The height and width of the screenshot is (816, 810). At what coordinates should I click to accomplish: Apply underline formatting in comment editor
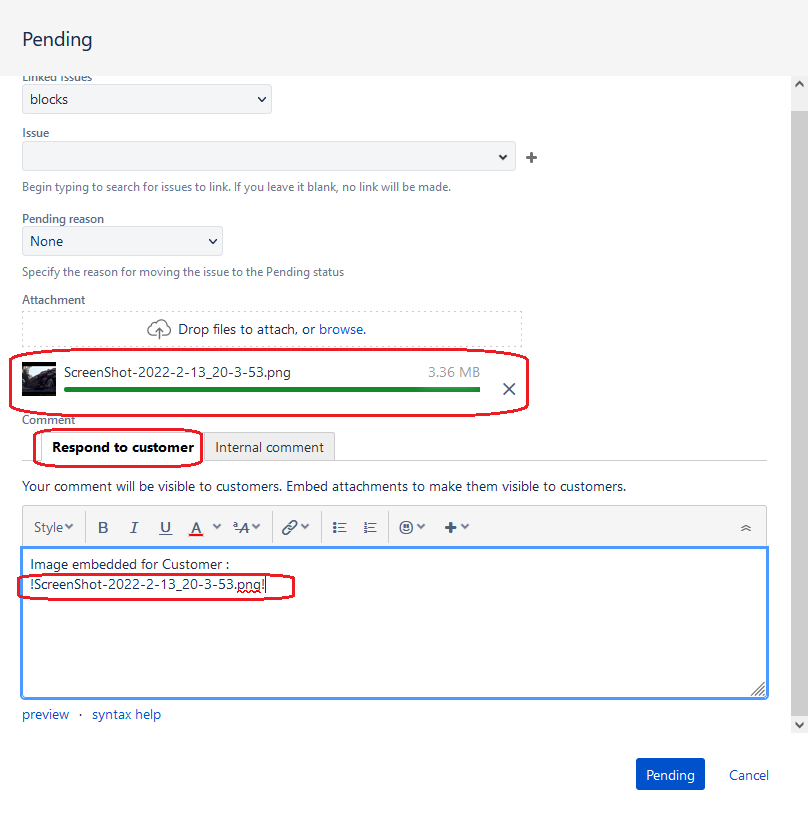coord(165,528)
